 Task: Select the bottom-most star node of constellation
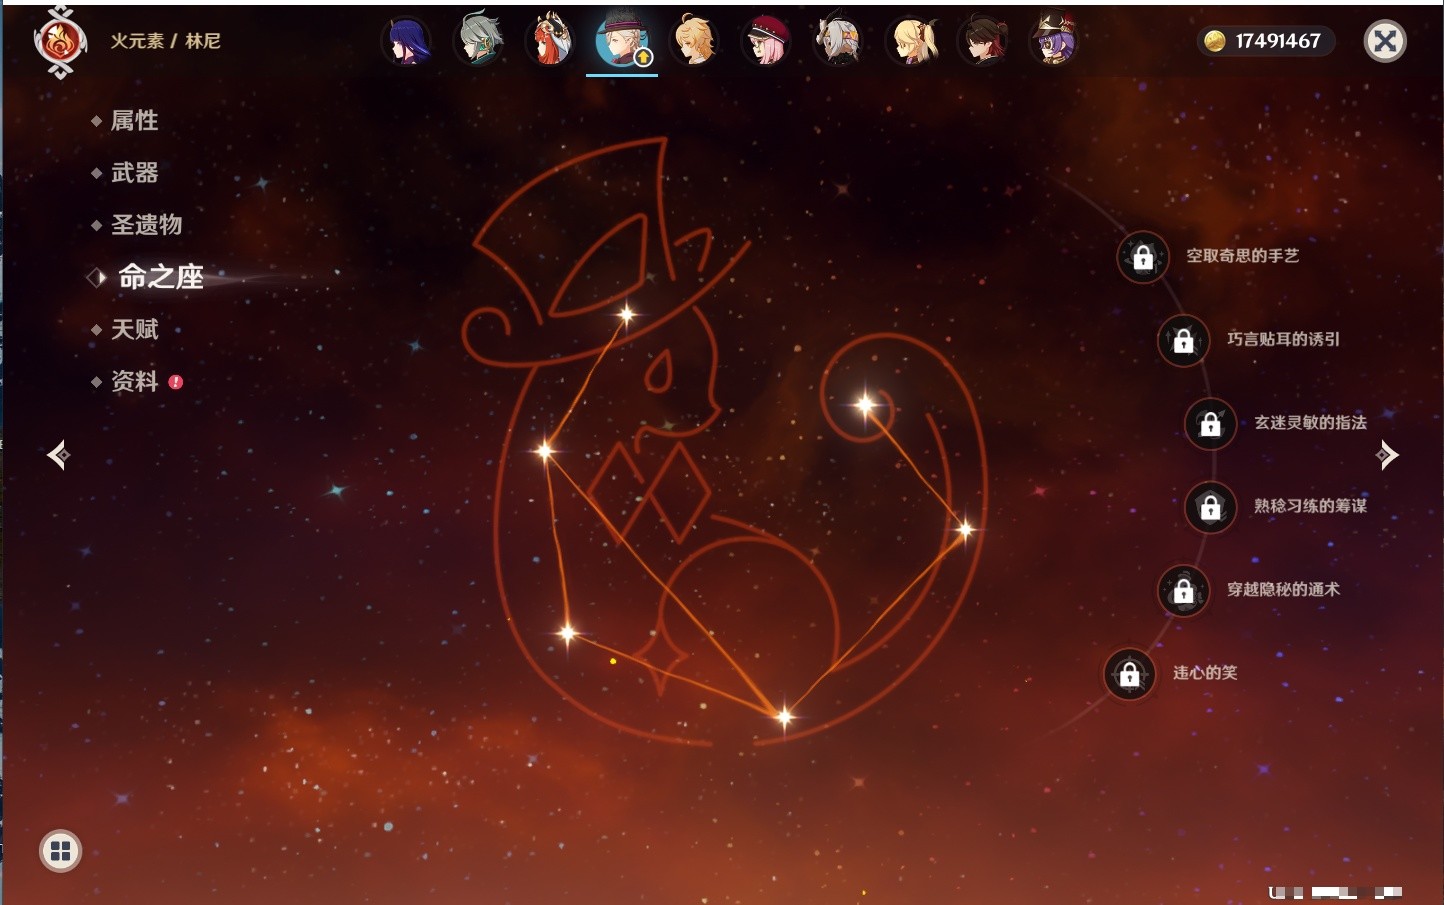(x=785, y=716)
